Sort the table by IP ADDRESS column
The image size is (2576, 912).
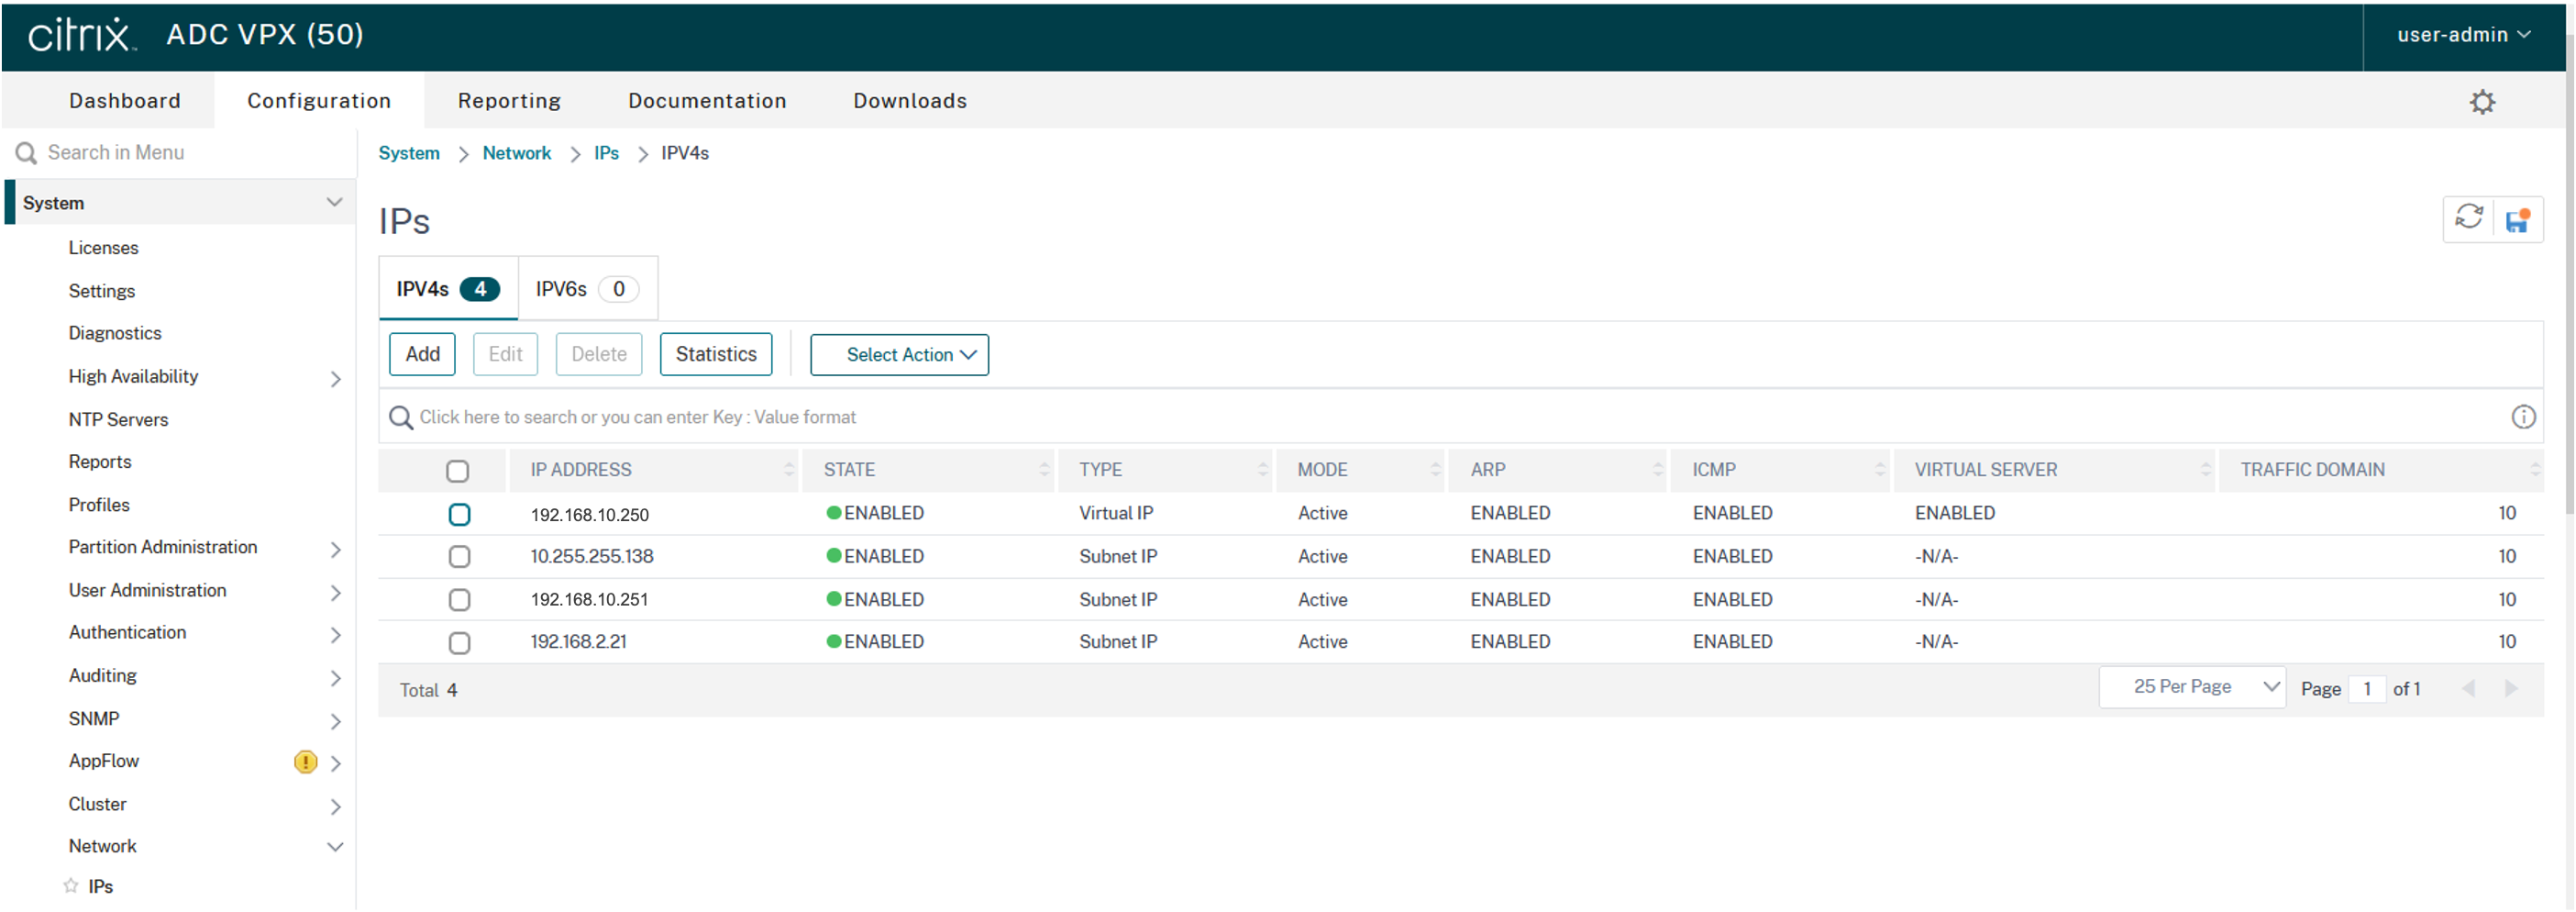581,470
